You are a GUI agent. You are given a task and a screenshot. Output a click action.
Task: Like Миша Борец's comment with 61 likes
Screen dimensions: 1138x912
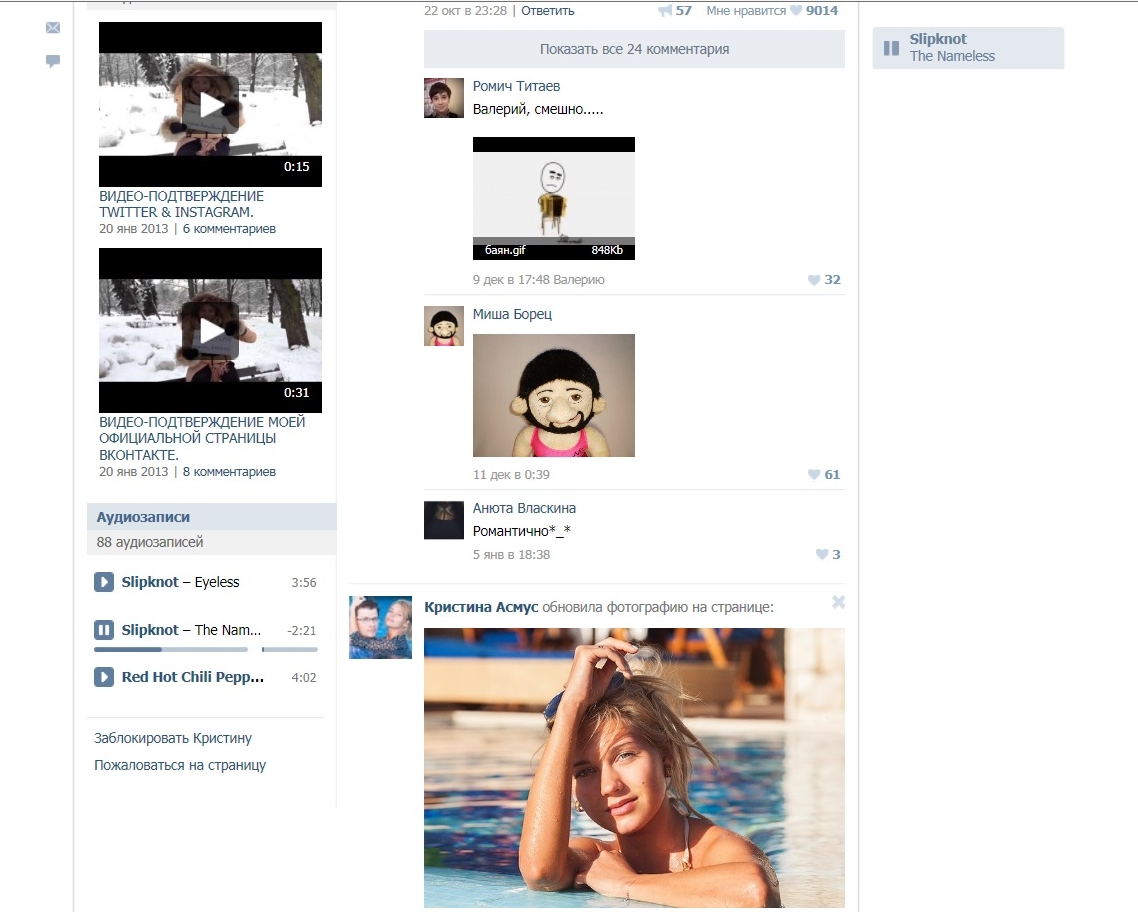click(x=824, y=475)
